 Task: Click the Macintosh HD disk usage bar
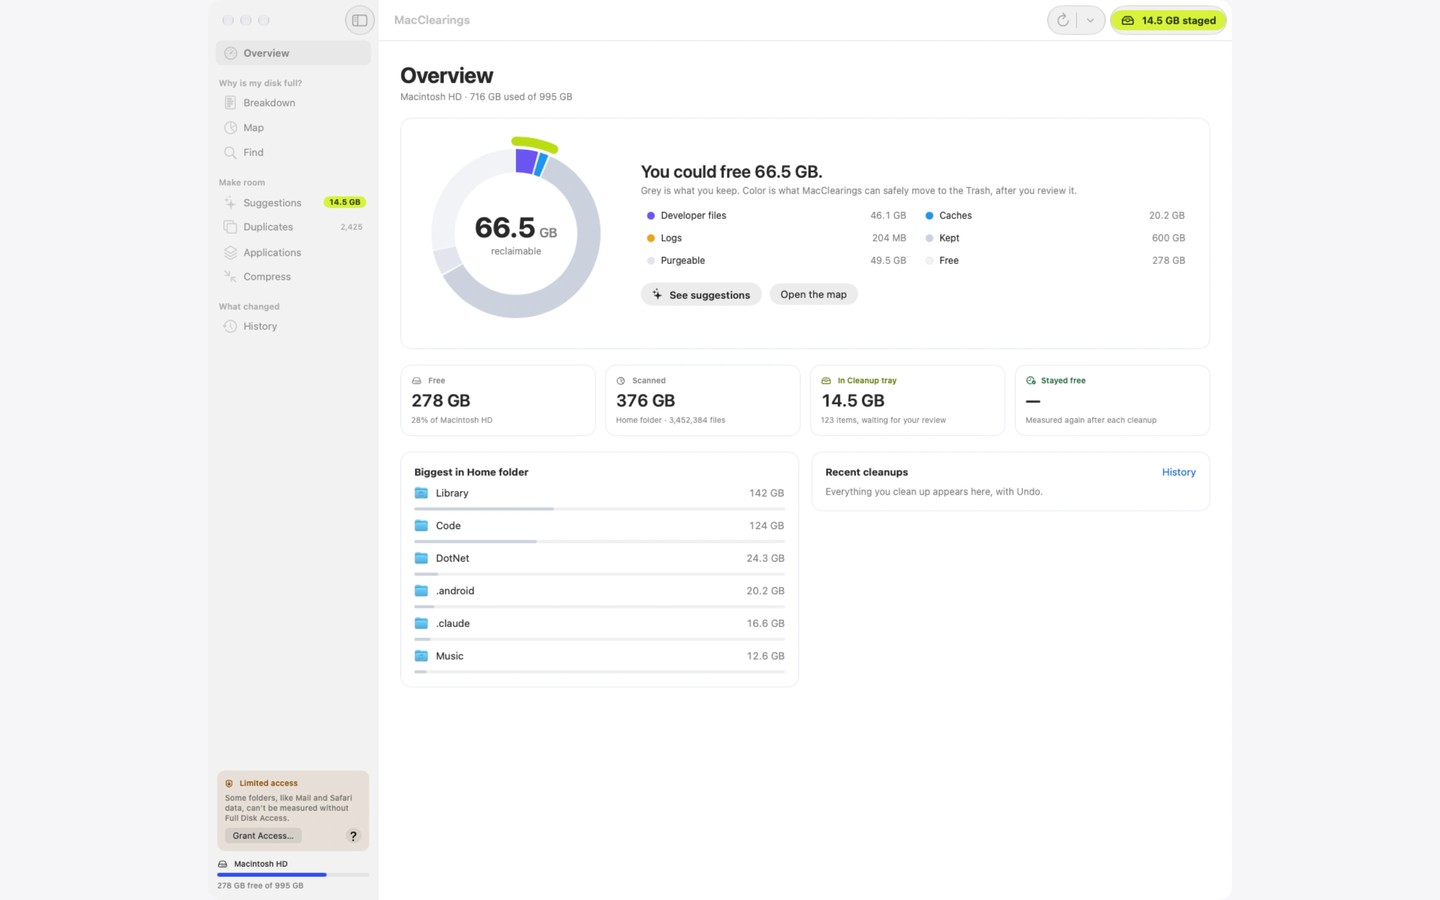[293, 875]
